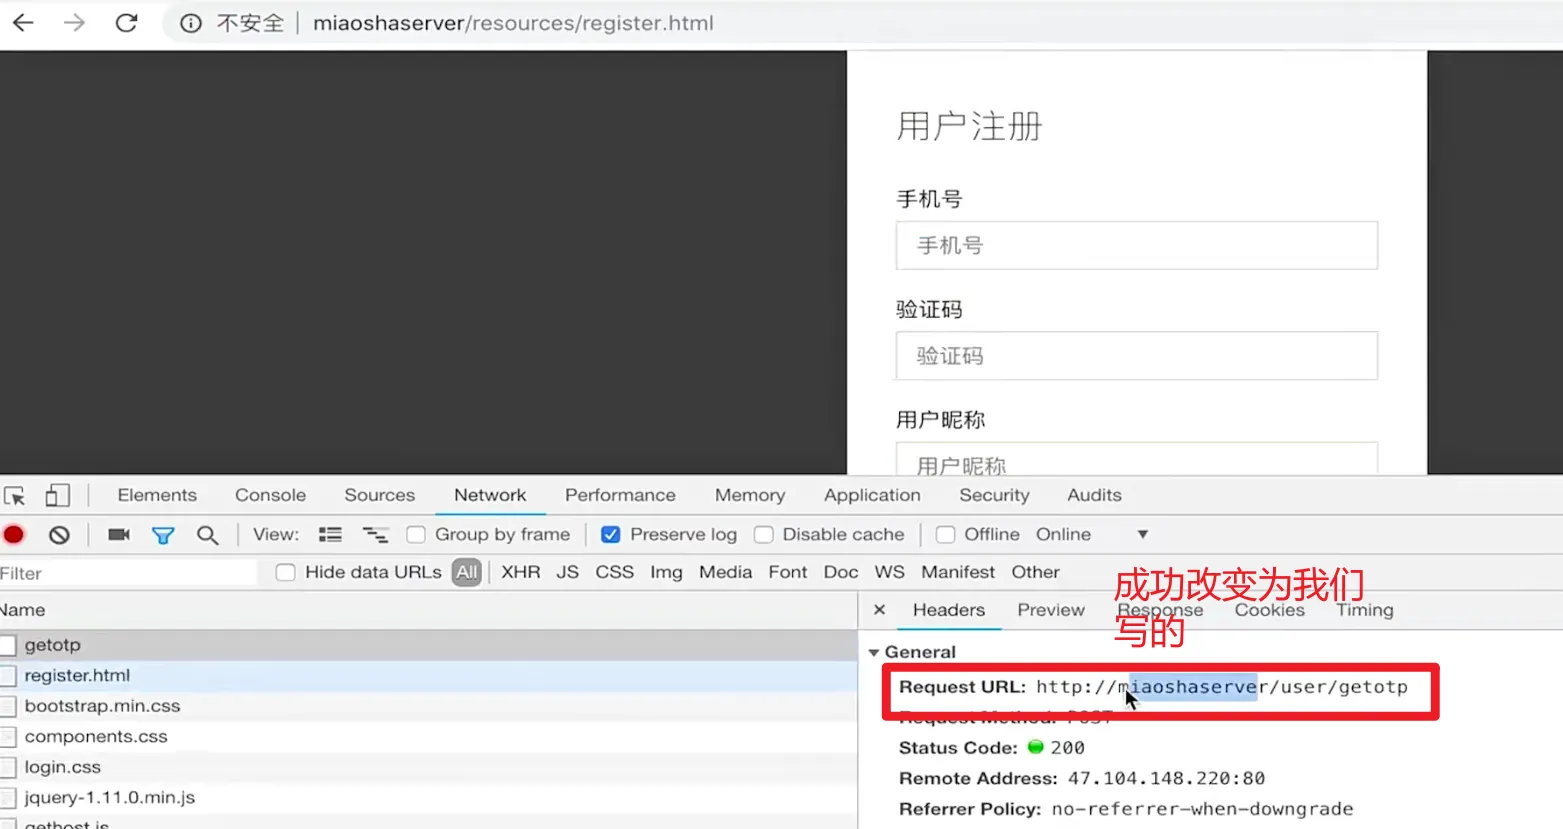This screenshot has height=829, width=1563.
Task: Click the 手机号 phone number input field
Action: point(1136,246)
